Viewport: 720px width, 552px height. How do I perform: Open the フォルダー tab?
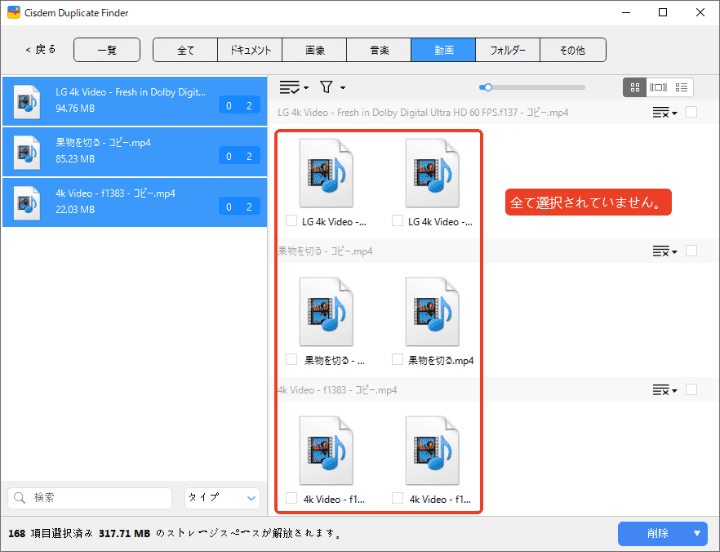click(x=507, y=50)
